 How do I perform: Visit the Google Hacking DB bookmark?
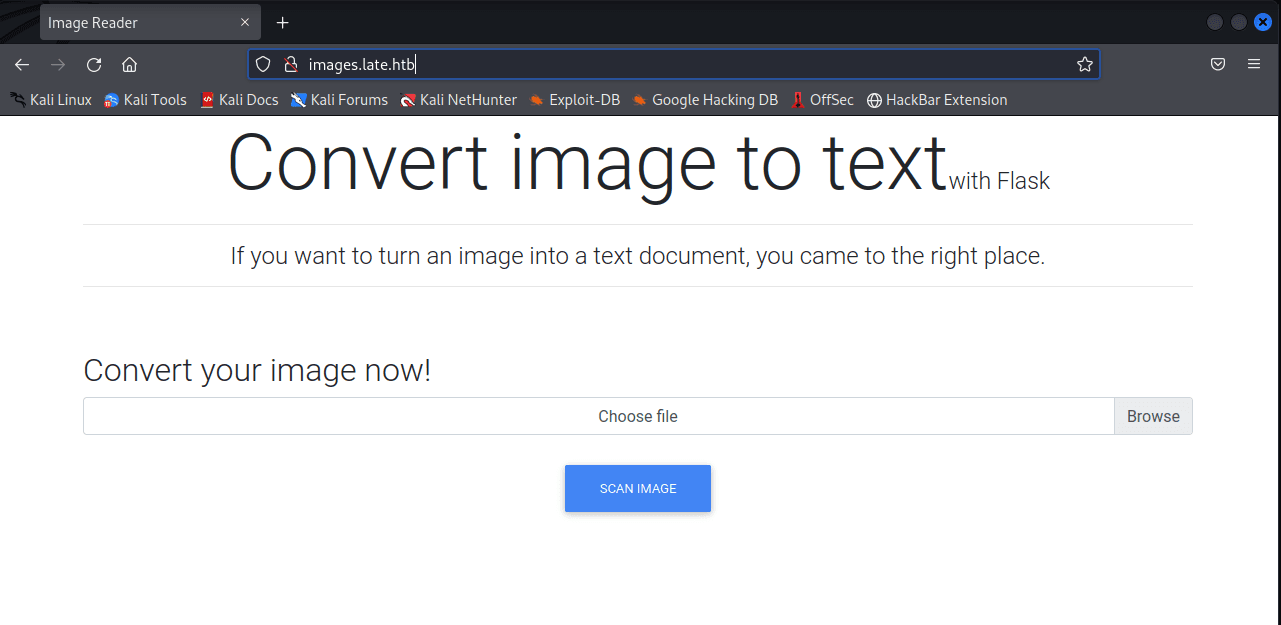(x=714, y=99)
